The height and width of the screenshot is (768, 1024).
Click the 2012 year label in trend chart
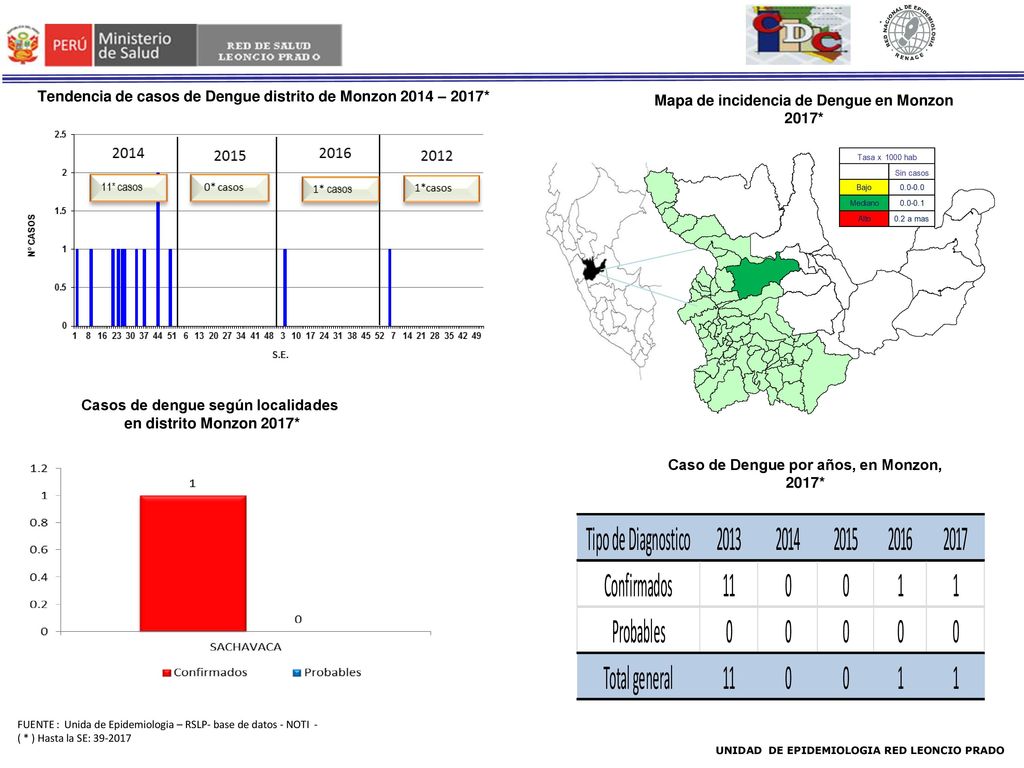(436, 155)
